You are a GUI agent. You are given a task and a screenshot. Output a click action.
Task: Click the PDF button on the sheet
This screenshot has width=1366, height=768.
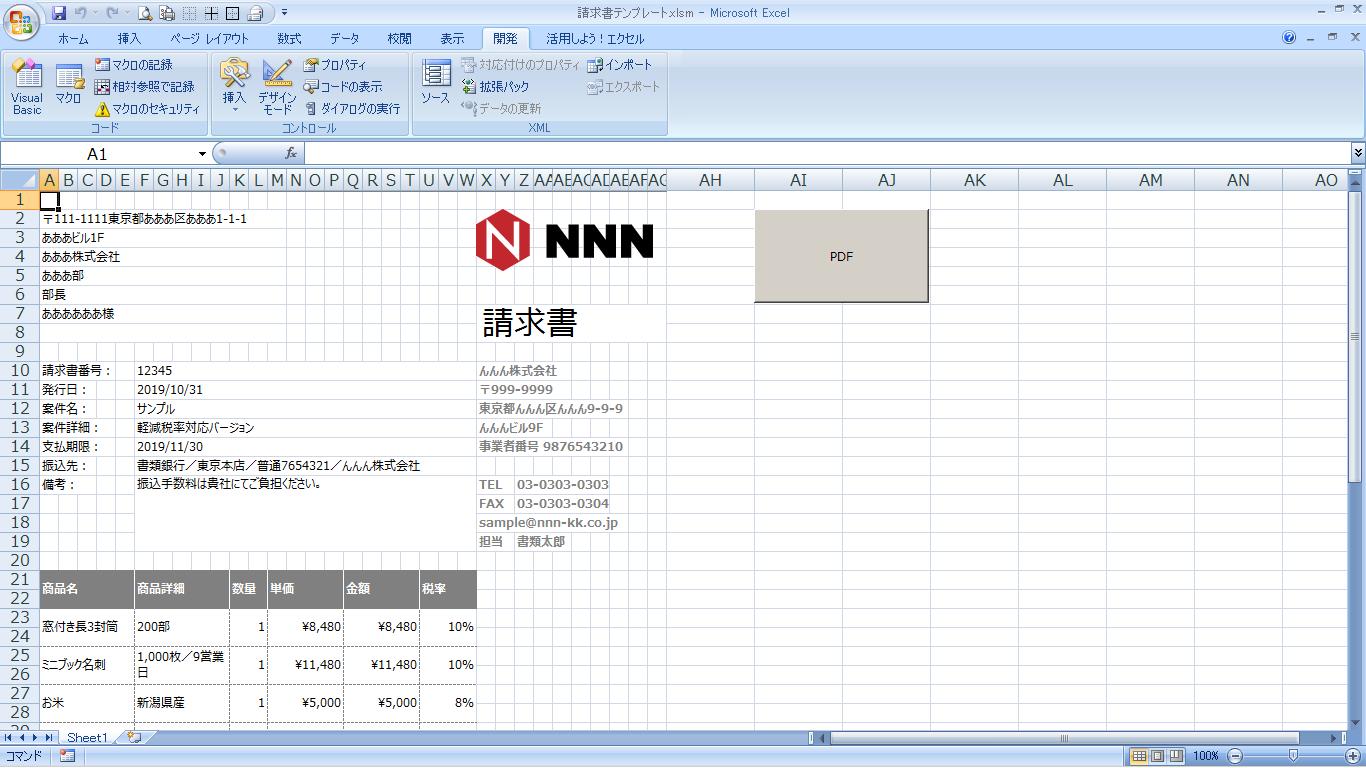(x=841, y=256)
